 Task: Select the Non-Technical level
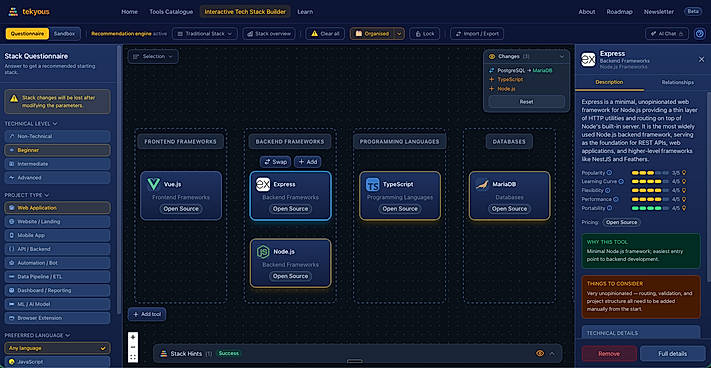click(57, 136)
